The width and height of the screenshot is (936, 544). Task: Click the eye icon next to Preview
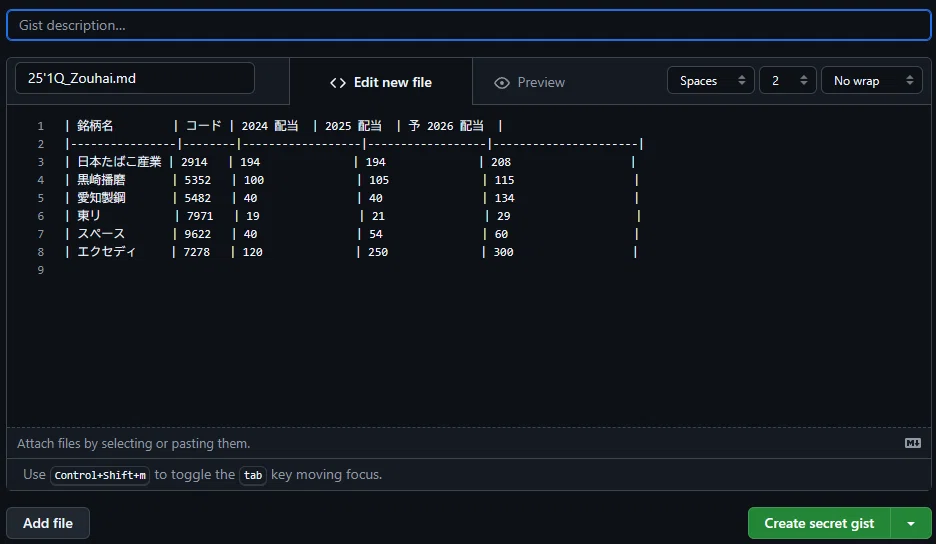(502, 83)
